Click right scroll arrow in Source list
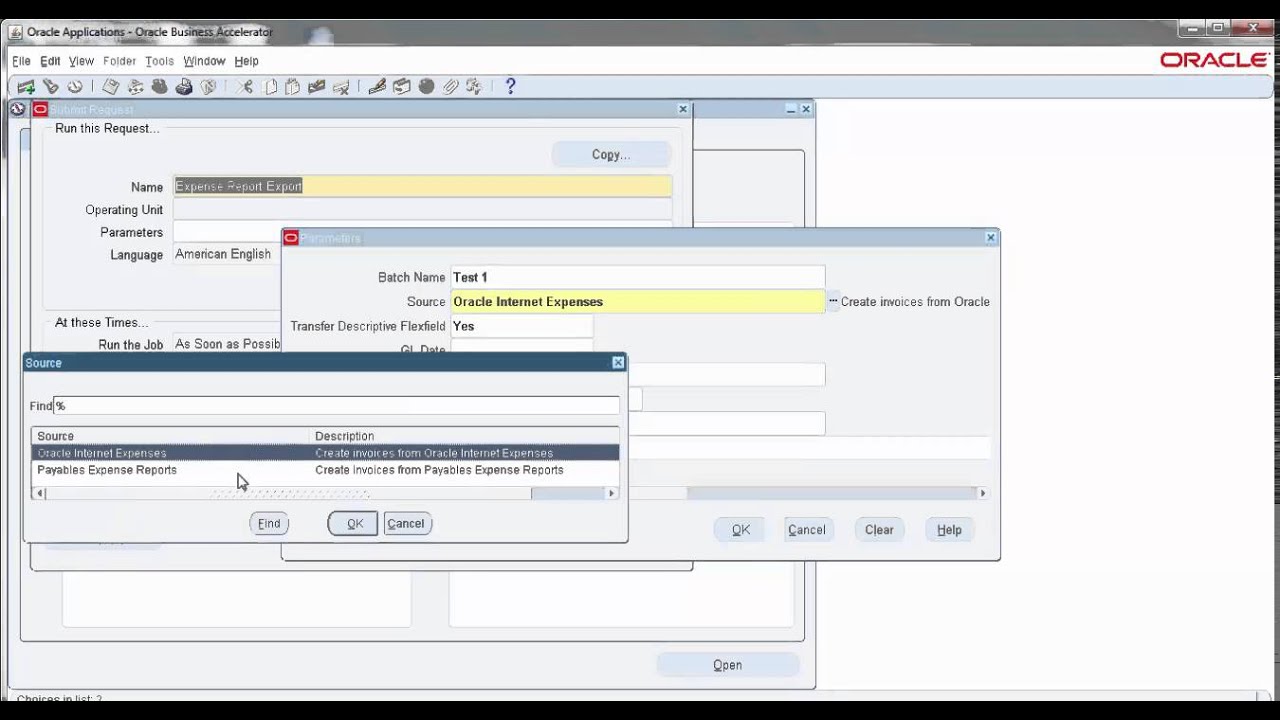Image resolution: width=1280 pixels, height=720 pixels. [611, 493]
